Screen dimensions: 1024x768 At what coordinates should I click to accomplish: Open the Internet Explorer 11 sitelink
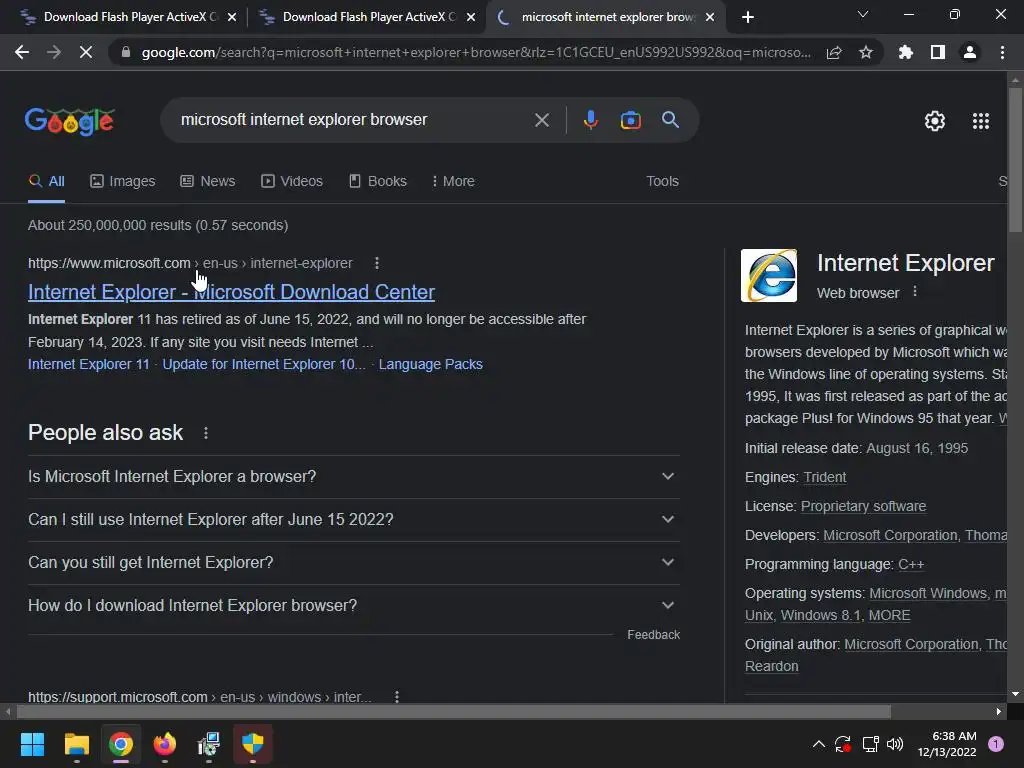89,364
